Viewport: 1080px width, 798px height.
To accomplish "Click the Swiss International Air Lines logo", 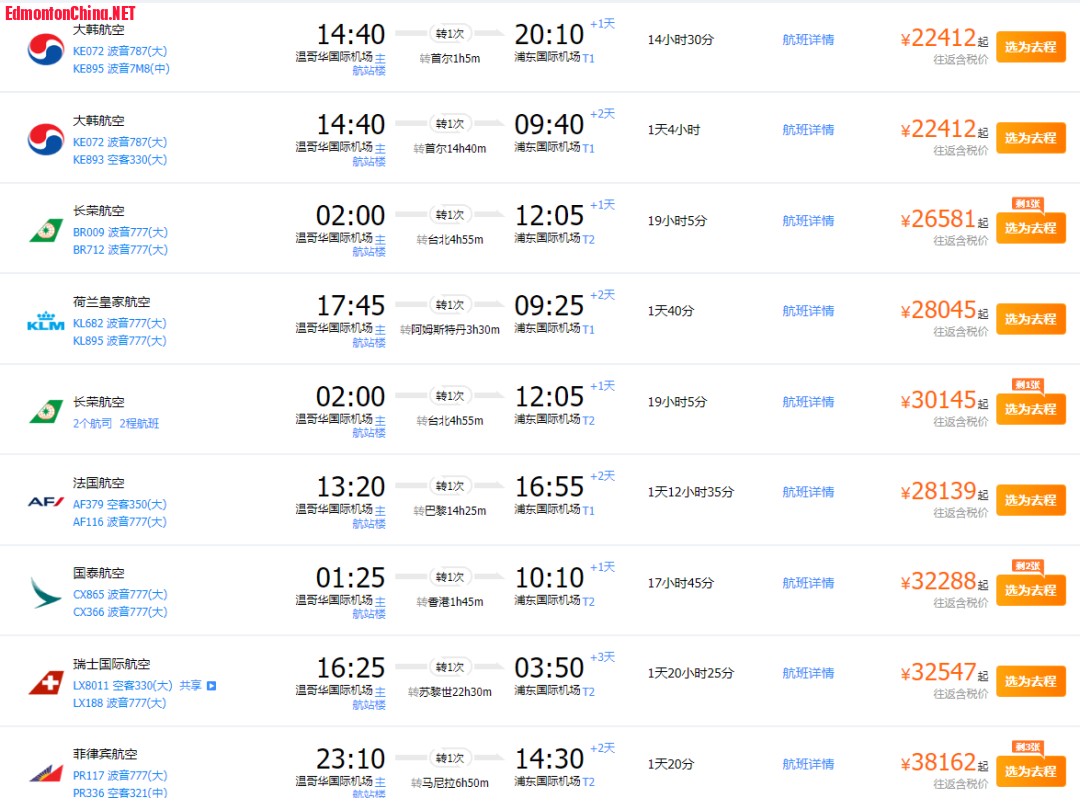I will (x=45, y=683).
